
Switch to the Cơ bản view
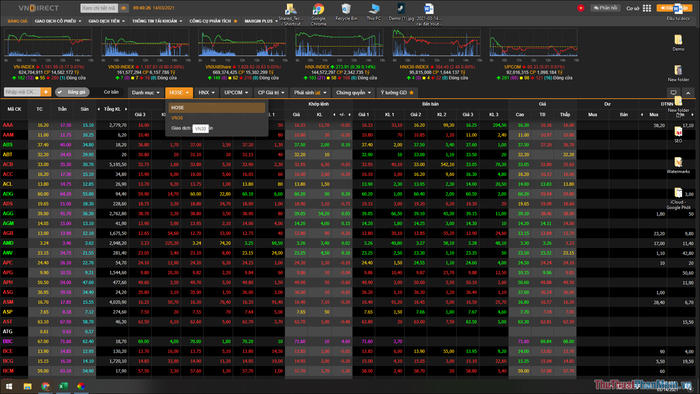click(111, 92)
